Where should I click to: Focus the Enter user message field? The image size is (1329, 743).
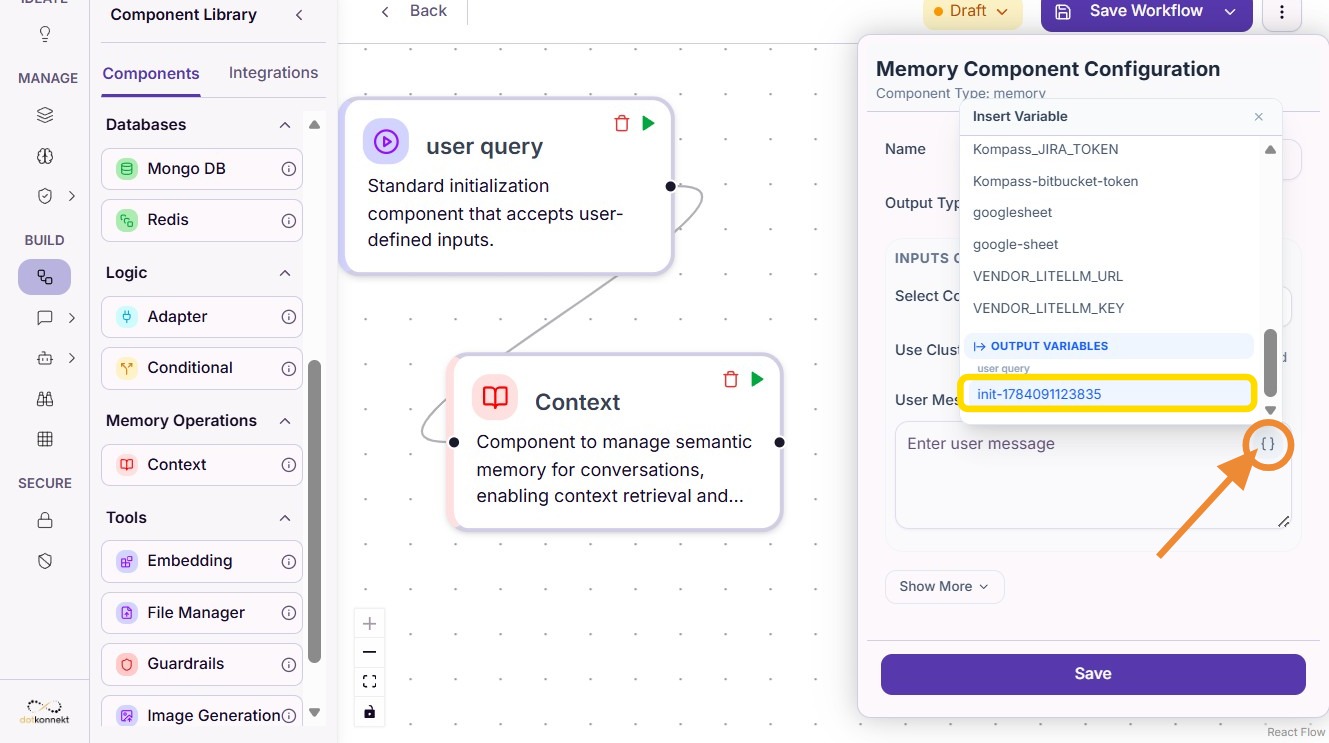click(x=1093, y=475)
